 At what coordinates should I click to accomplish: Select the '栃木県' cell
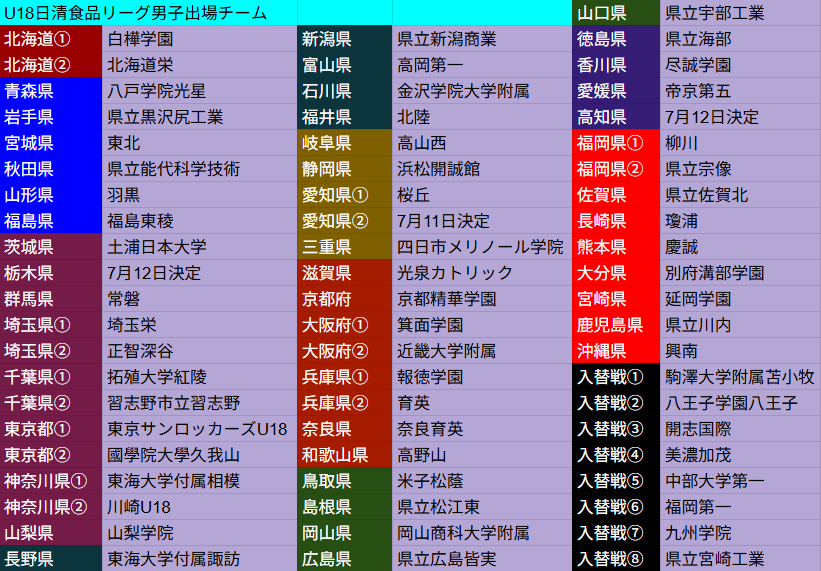(x=51, y=273)
